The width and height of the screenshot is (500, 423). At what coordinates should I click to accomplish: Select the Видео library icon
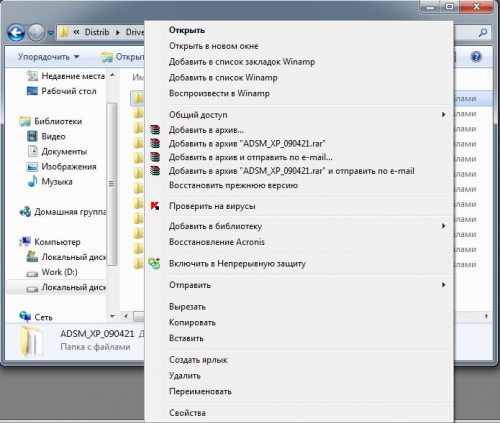tap(32, 136)
